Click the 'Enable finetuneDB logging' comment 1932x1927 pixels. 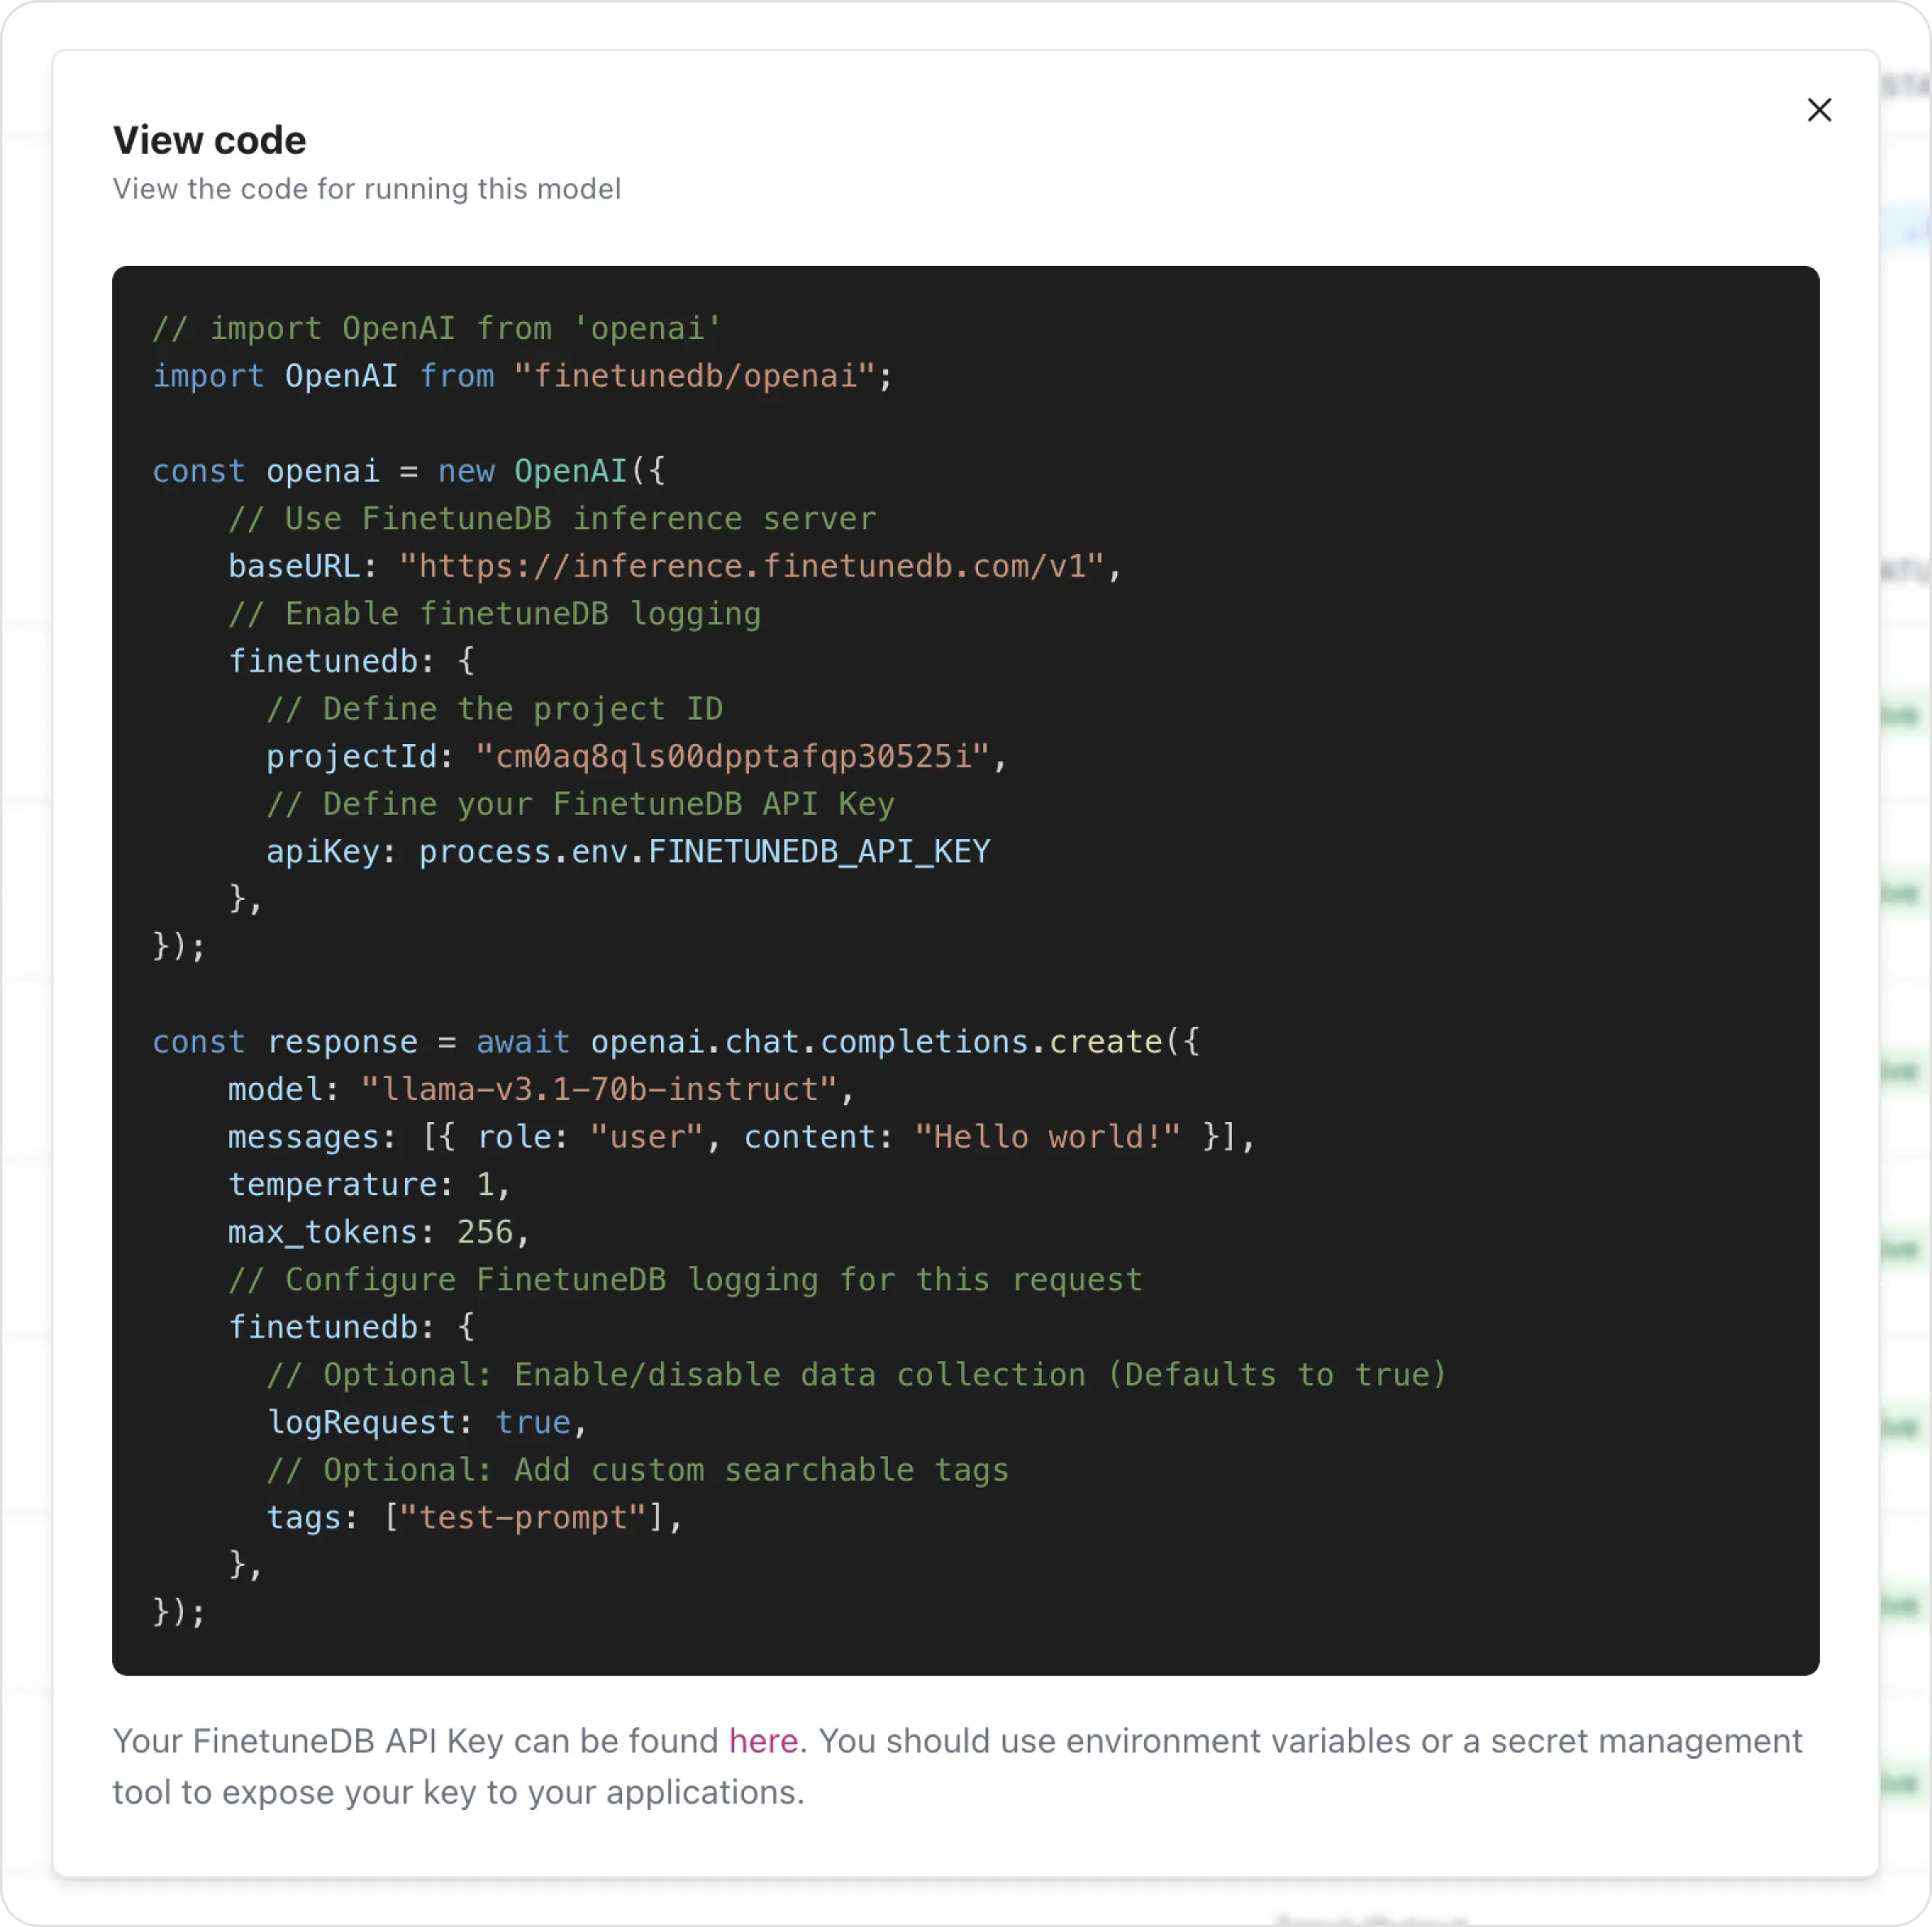(494, 614)
